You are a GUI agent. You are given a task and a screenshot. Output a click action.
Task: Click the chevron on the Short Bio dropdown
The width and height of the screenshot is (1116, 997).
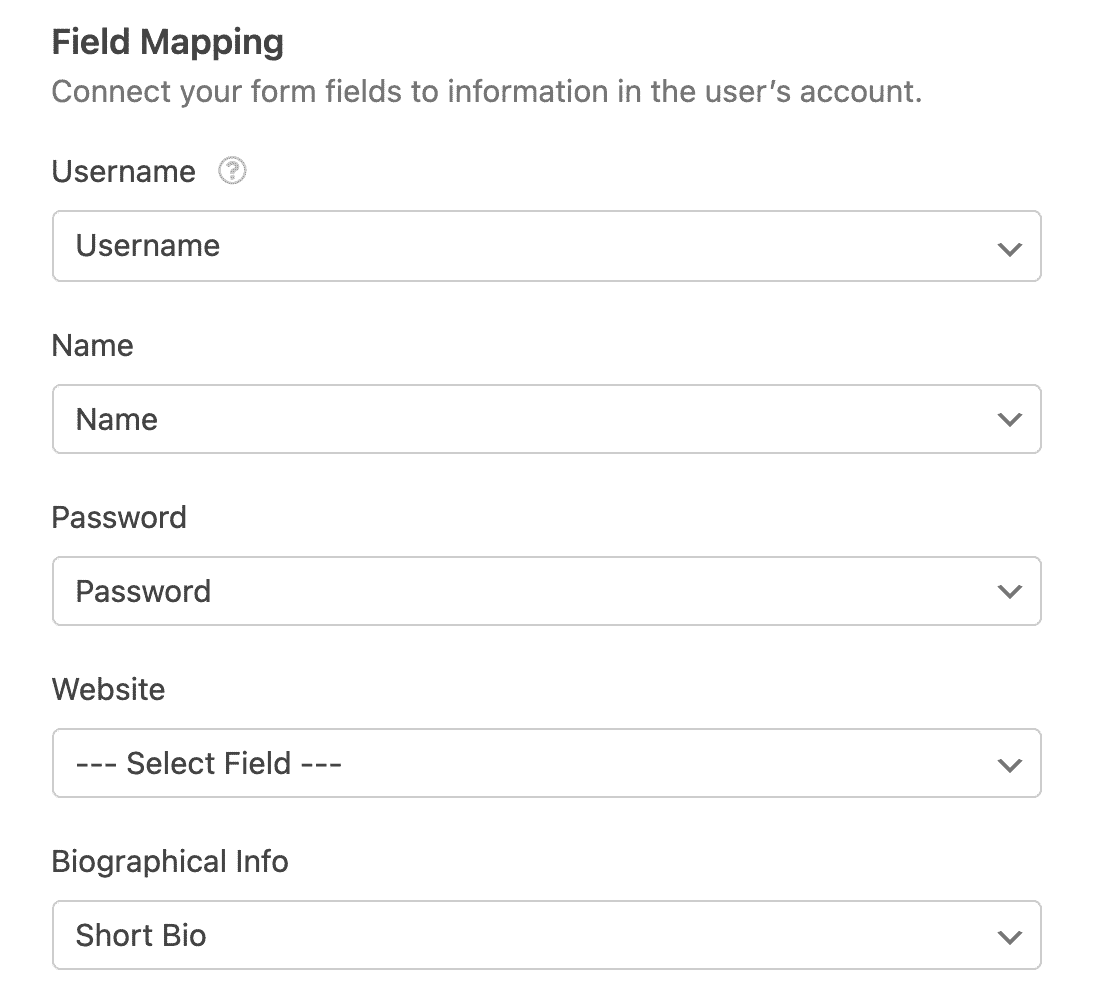pyautogui.click(x=1009, y=935)
